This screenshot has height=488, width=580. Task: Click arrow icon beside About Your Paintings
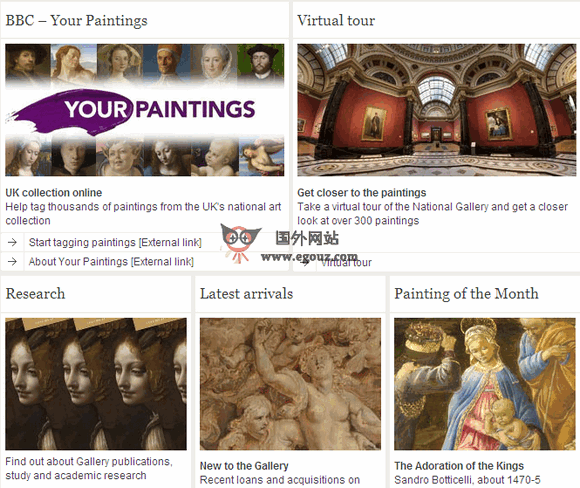[12, 262]
